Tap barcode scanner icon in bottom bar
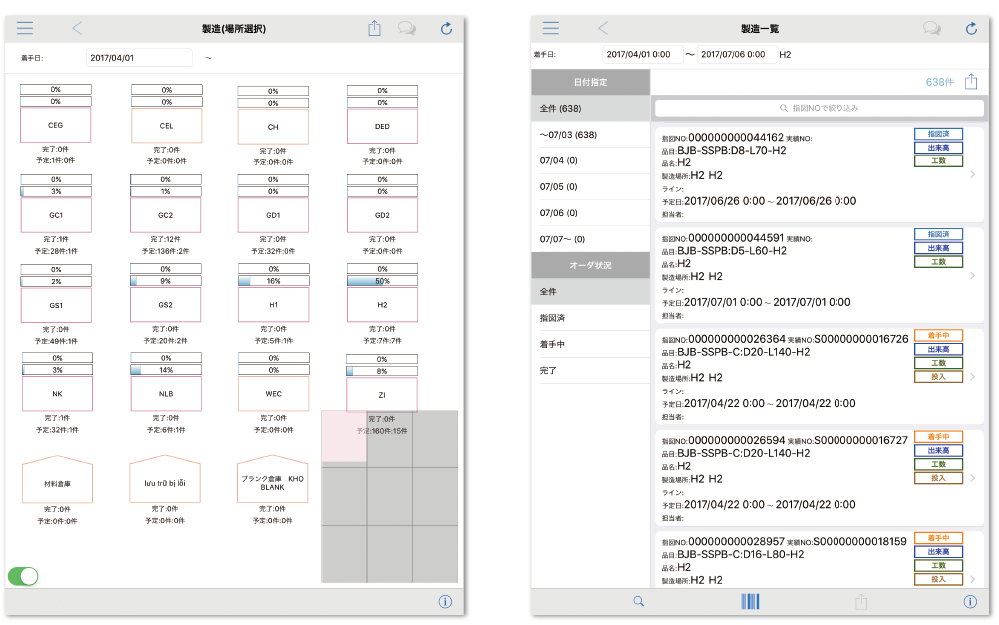The width and height of the screenshot is (999, 625). (x=750, y=601)
